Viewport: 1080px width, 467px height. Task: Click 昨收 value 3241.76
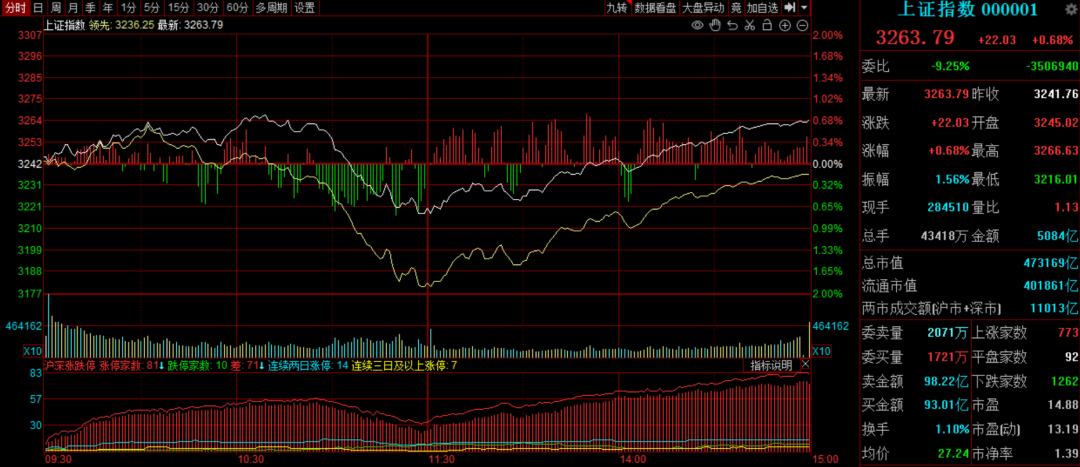click(x=1057, y=94)
